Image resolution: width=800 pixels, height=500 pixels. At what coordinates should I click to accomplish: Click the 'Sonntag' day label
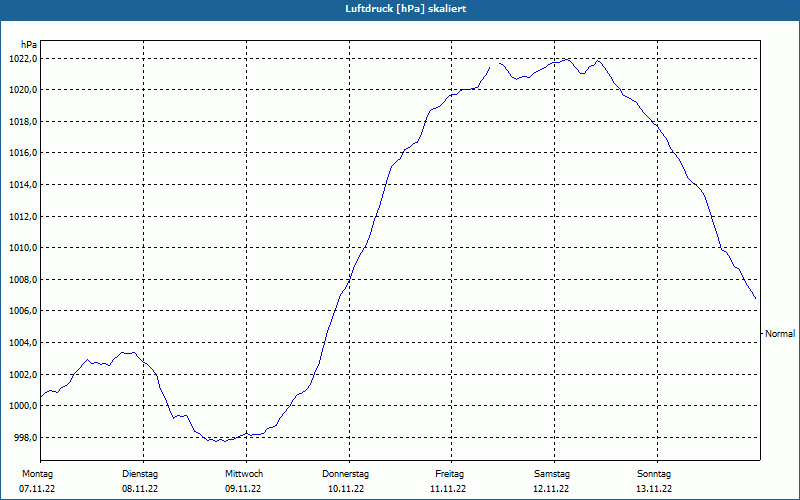click(x=654, y=474)
